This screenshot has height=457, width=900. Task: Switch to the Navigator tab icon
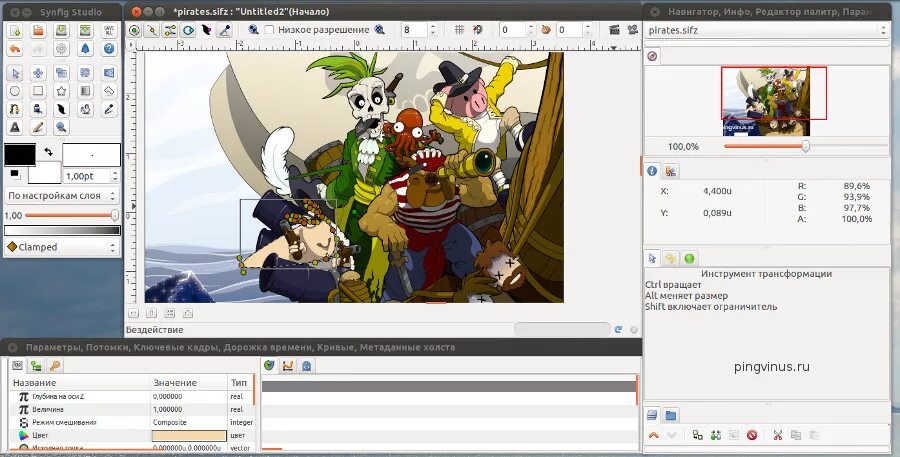point(652,56)
